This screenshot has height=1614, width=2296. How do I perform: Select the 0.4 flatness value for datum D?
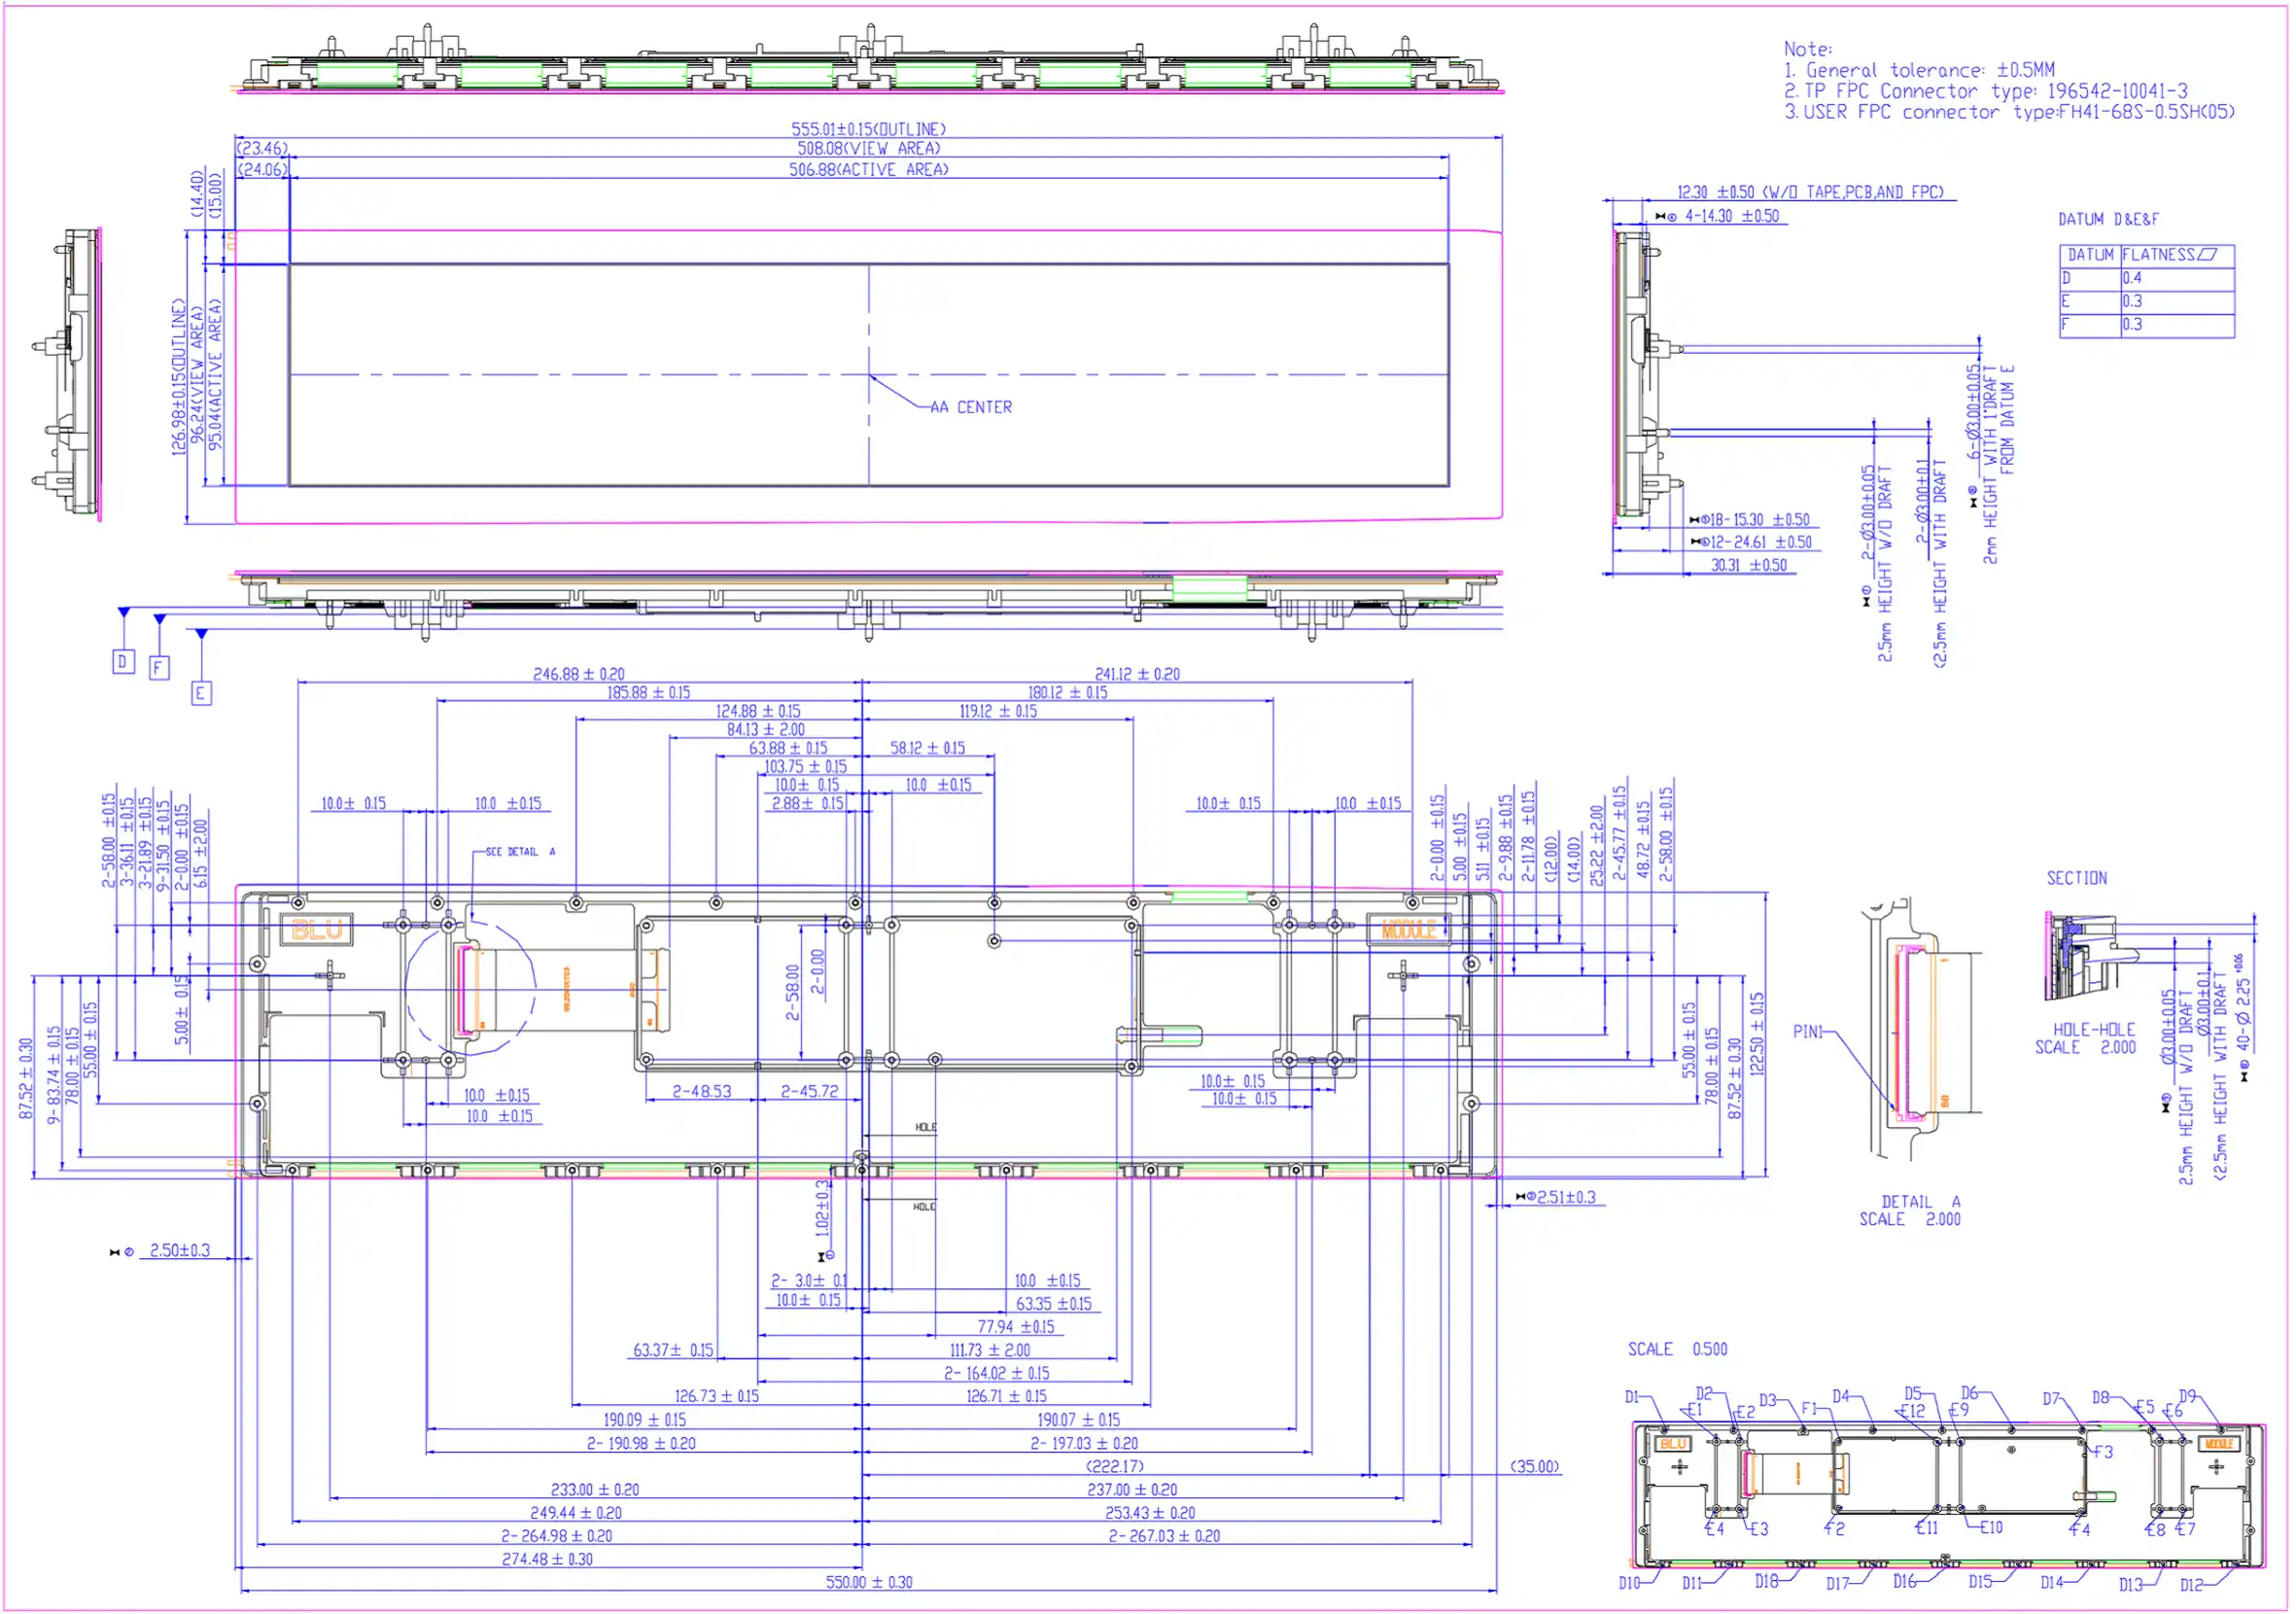pyautogui.click(x=2132, y=278)
